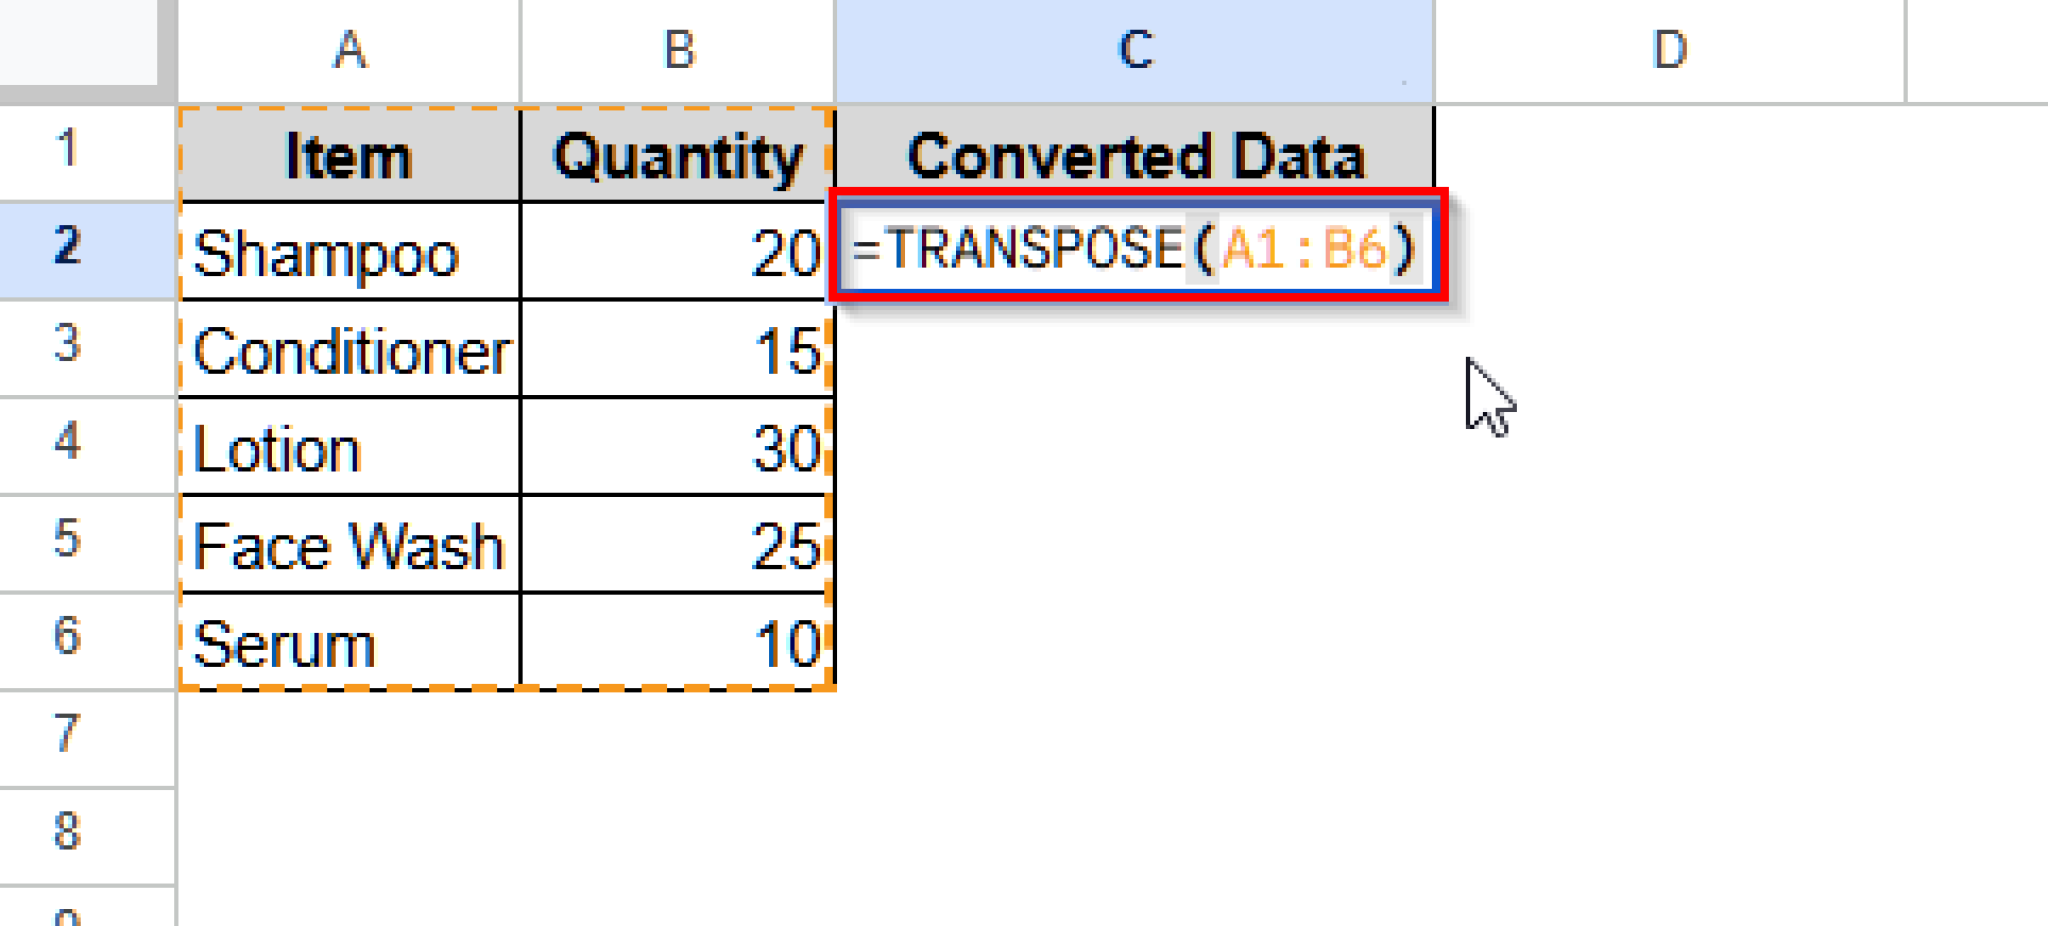Screen dimensions: 2048x926
Task: Click the Face Wash cell
Action: tap(350, 545)
